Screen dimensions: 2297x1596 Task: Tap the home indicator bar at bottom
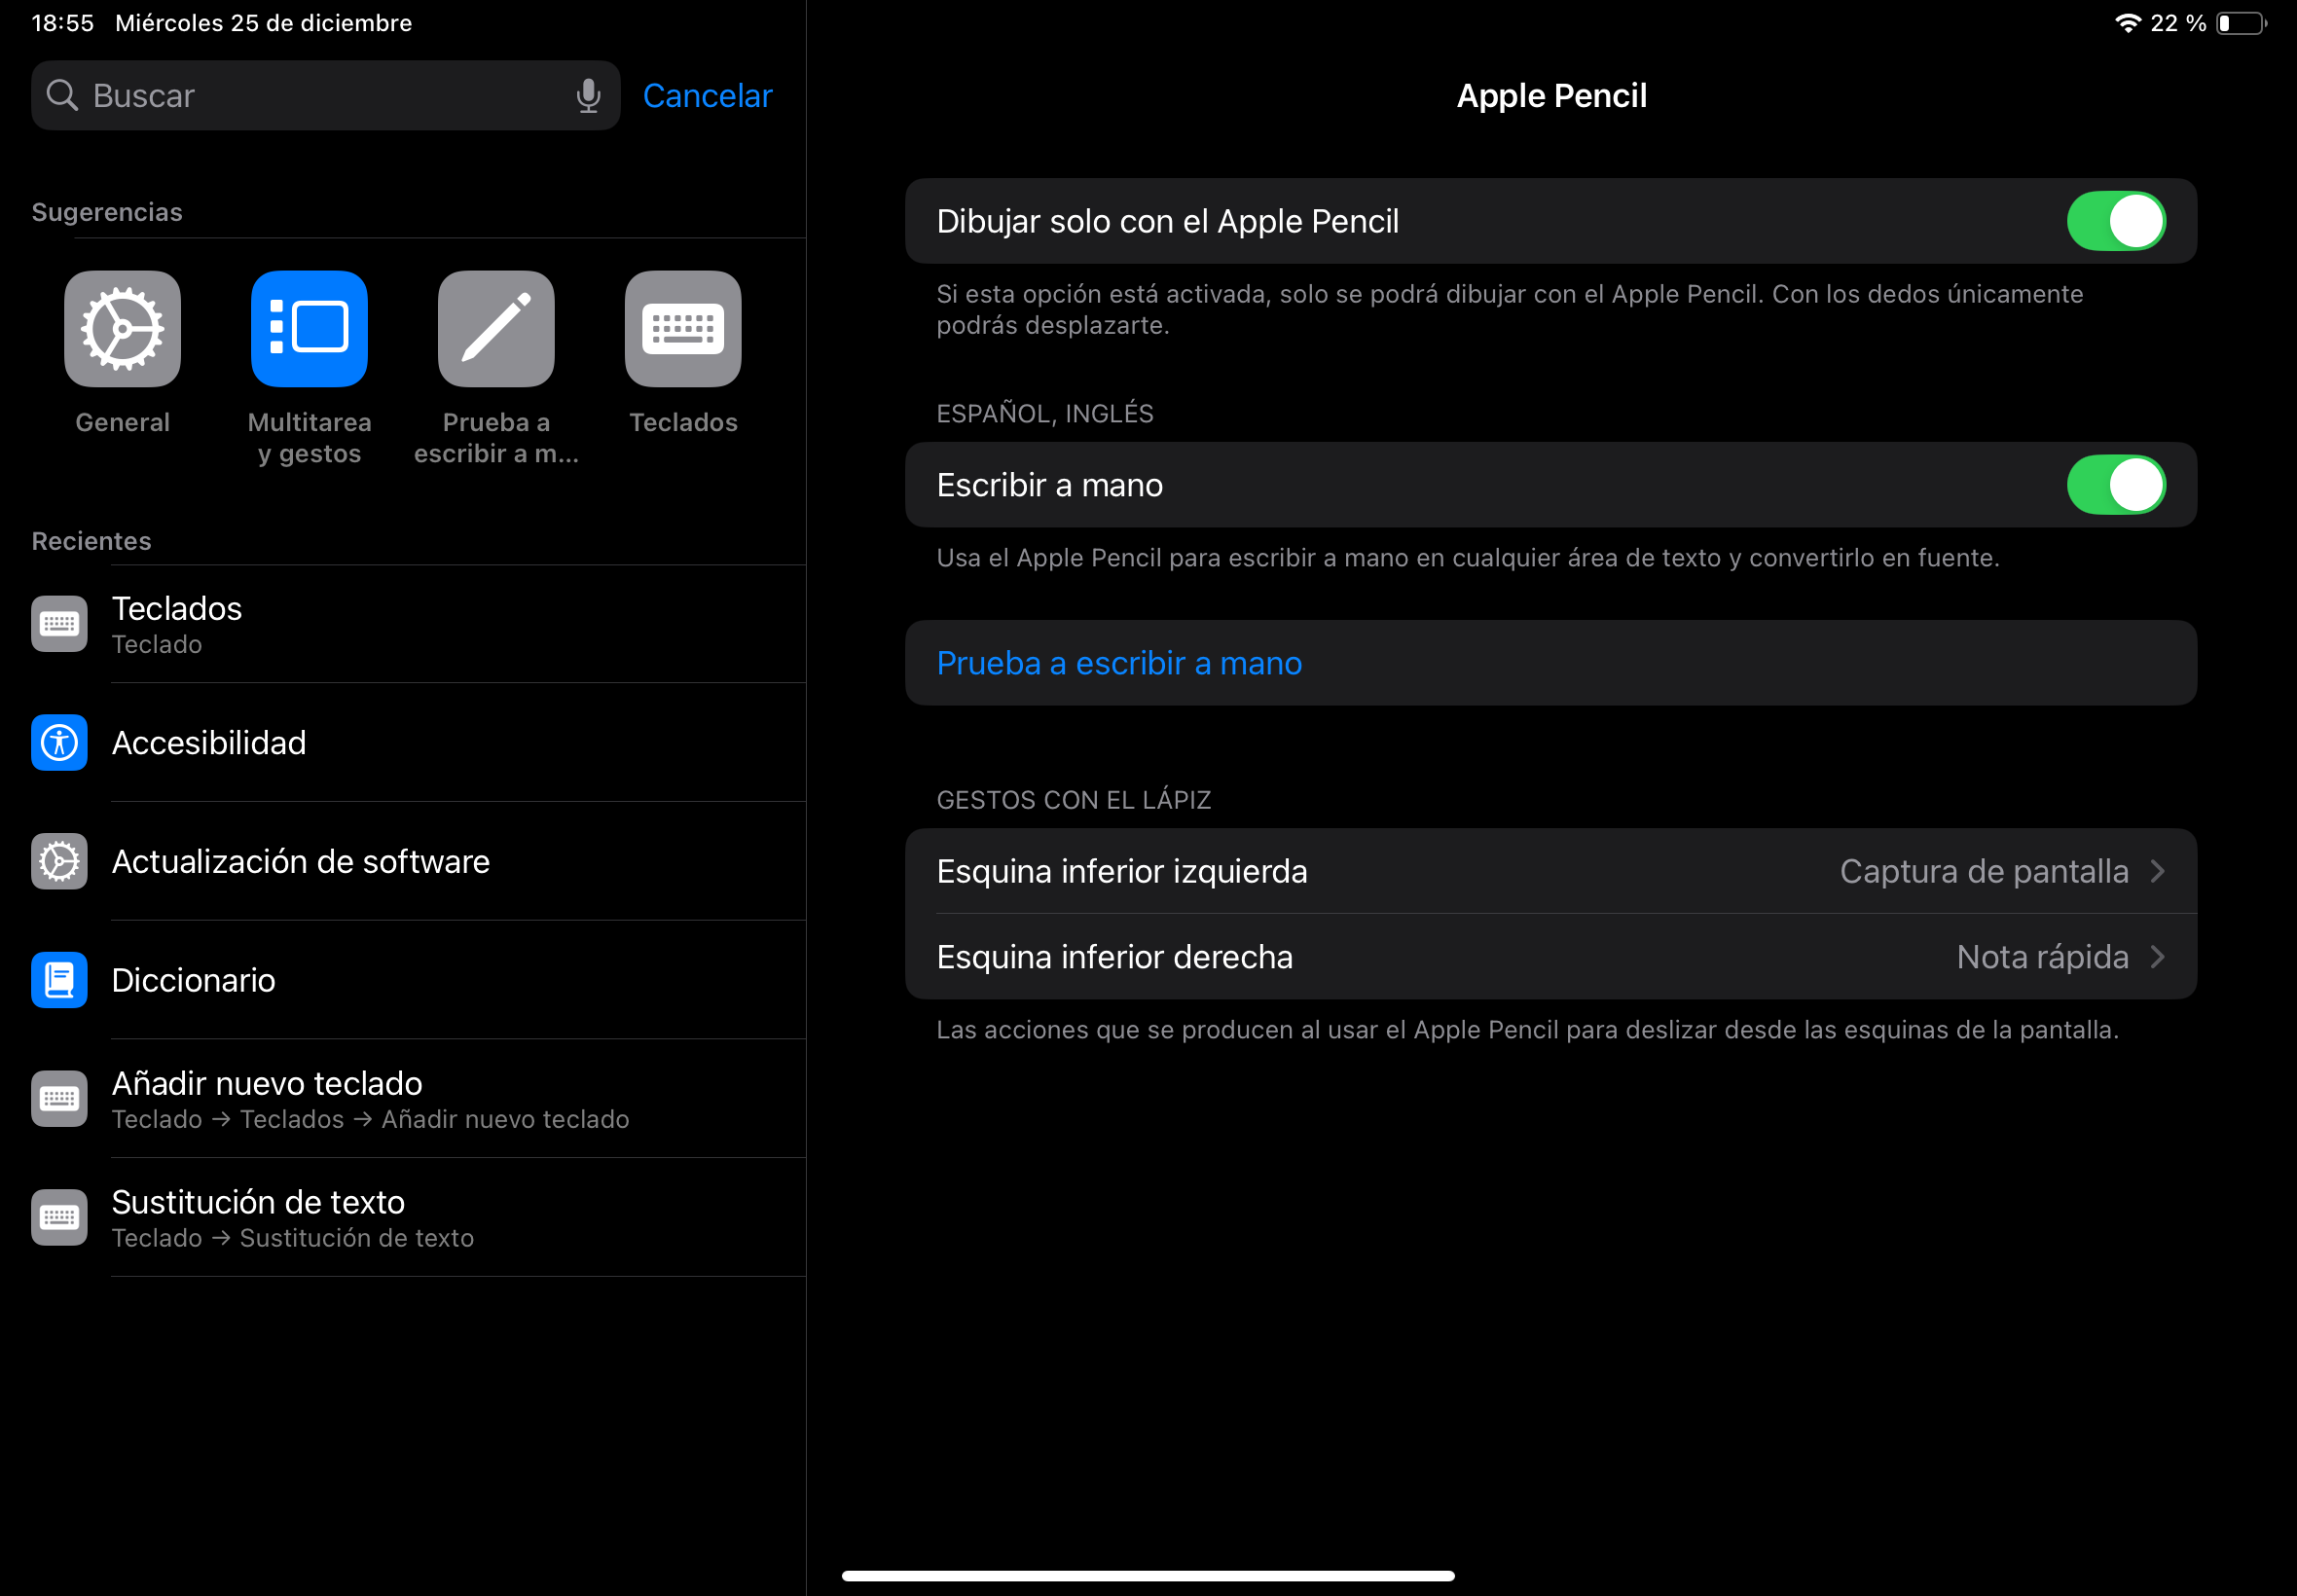click(1147, 1576)
